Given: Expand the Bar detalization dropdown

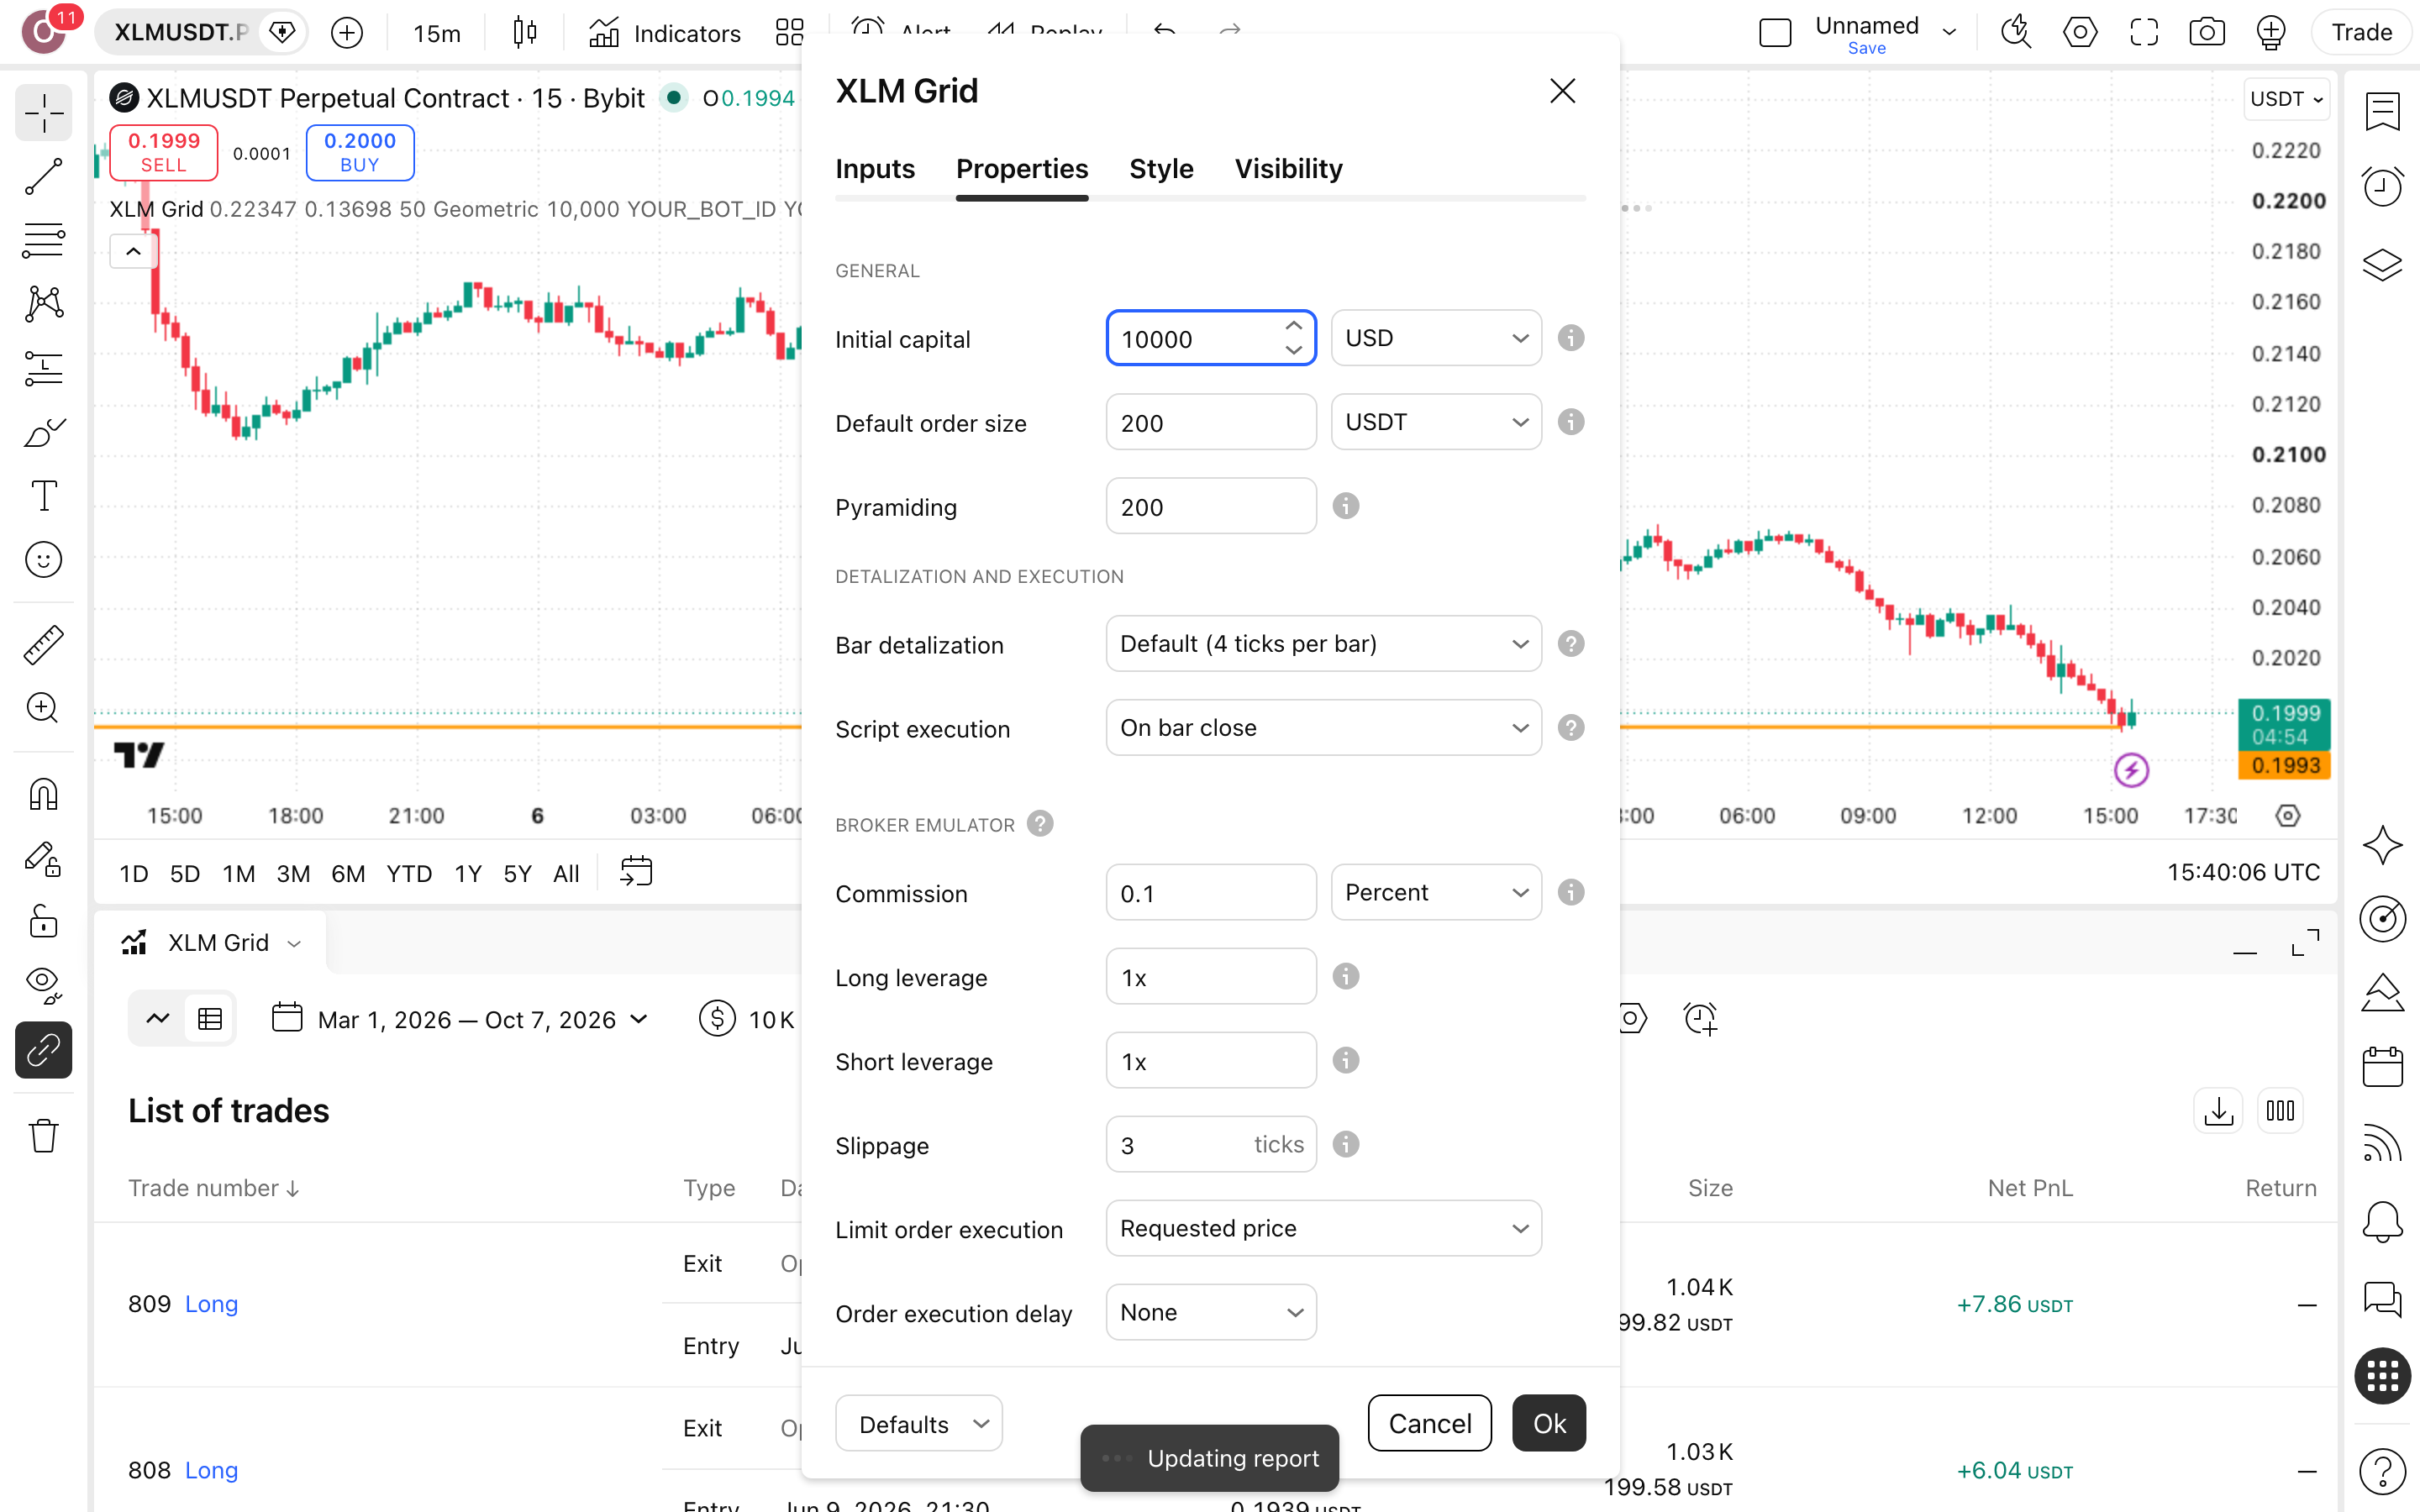Looking at the screenshot, I should [x=1323, y=643].
